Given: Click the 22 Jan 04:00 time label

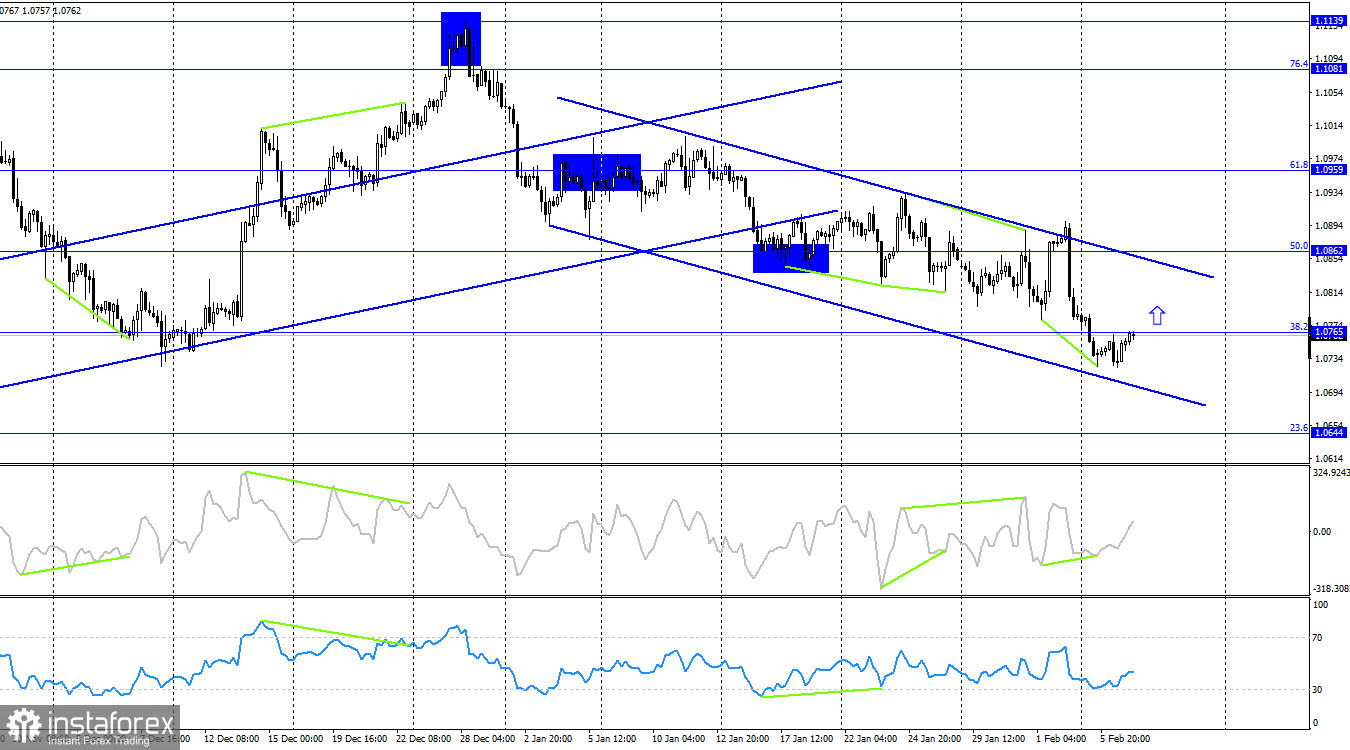Looking at the screenshot, I should 871,740.
